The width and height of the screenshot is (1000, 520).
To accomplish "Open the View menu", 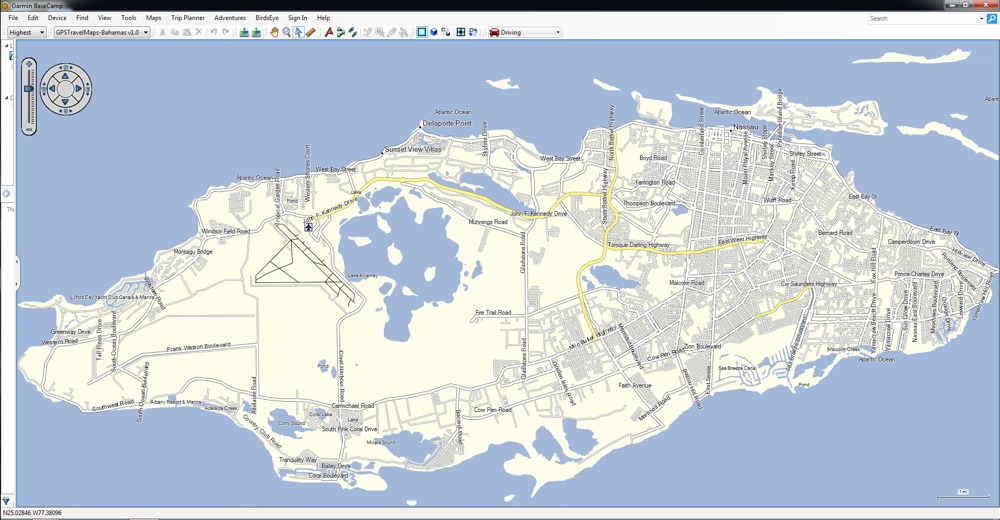I will click(x=105, y=18).
